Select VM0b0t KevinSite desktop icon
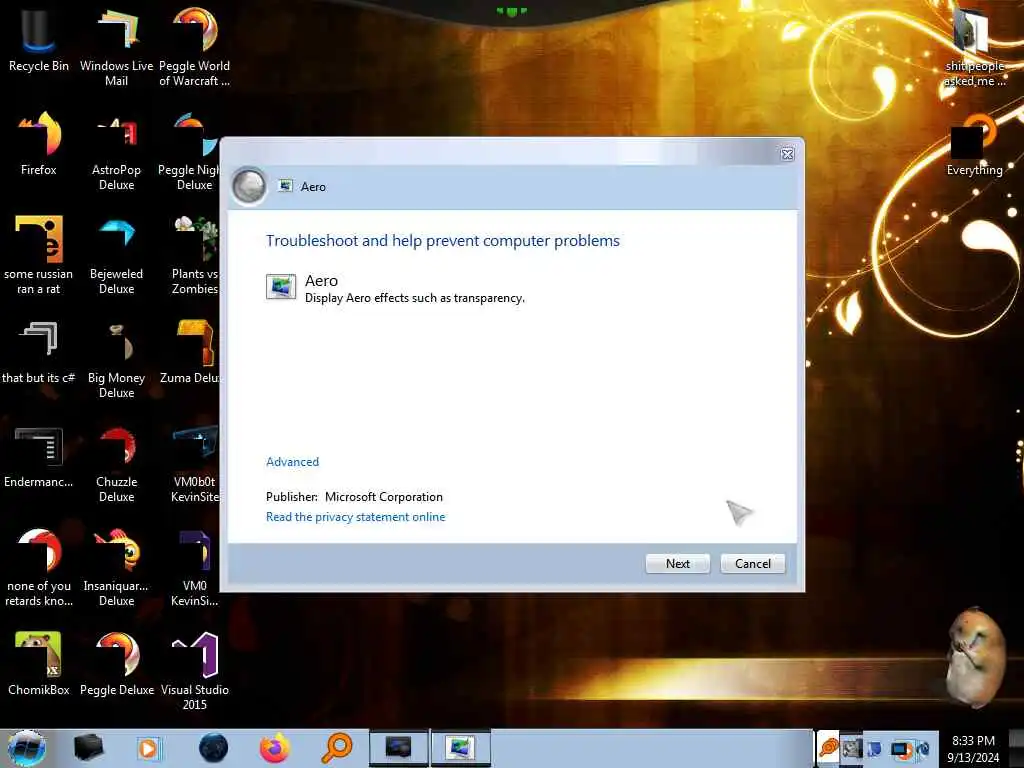Screen dimensions: 1024x768 [x=194, y=462]
